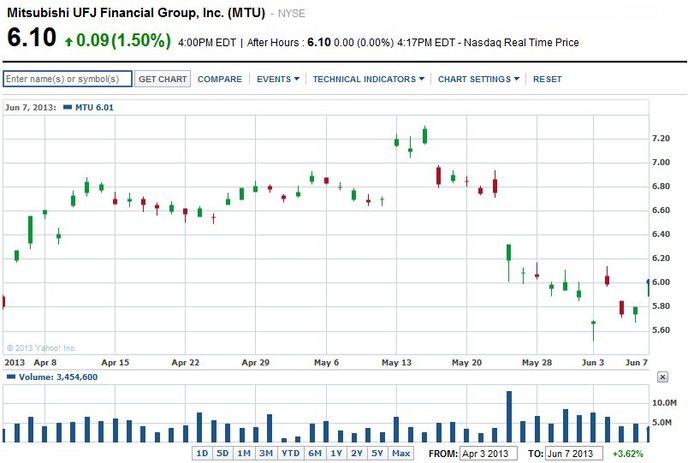Screen dimensions: 688x463
Task: Open the Chart Settings dropdown
Action: (480, 79)
